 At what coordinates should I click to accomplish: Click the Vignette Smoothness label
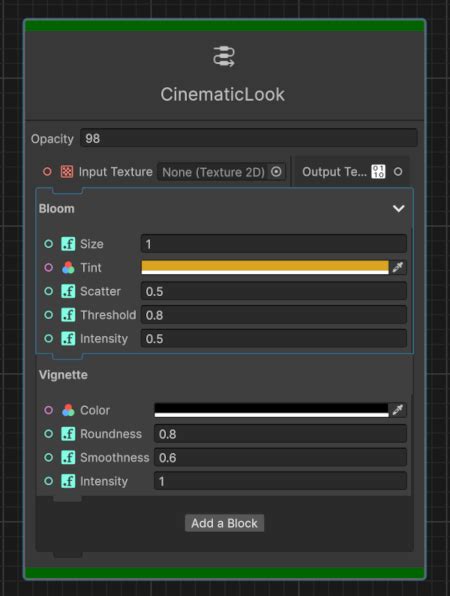click(x=114, y=458)
